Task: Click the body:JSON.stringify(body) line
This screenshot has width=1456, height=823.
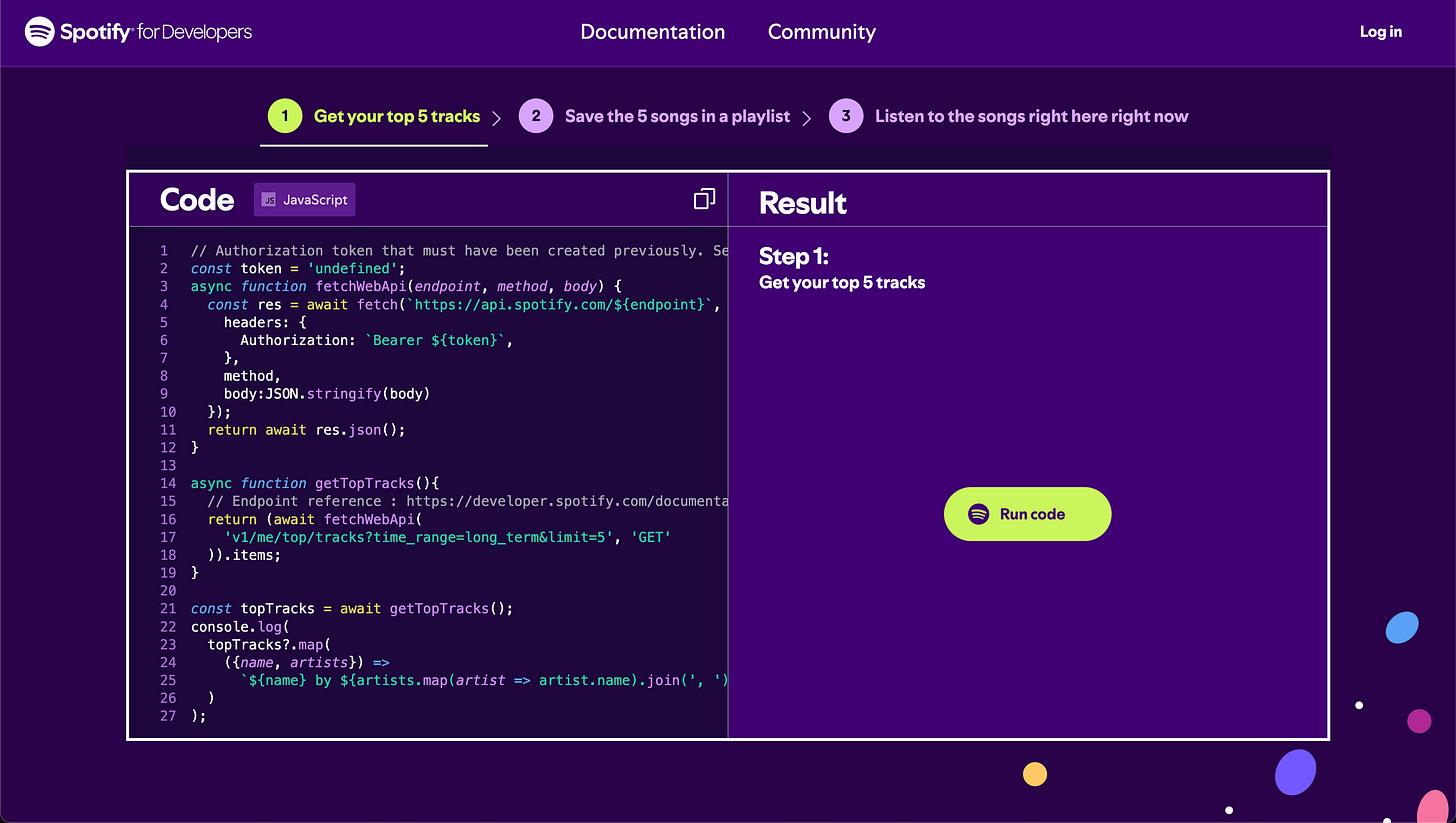Action: pos(327,393)
